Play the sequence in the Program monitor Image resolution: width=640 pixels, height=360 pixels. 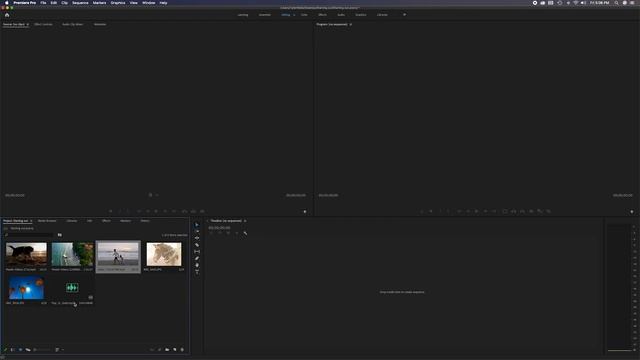coord(476,211)
